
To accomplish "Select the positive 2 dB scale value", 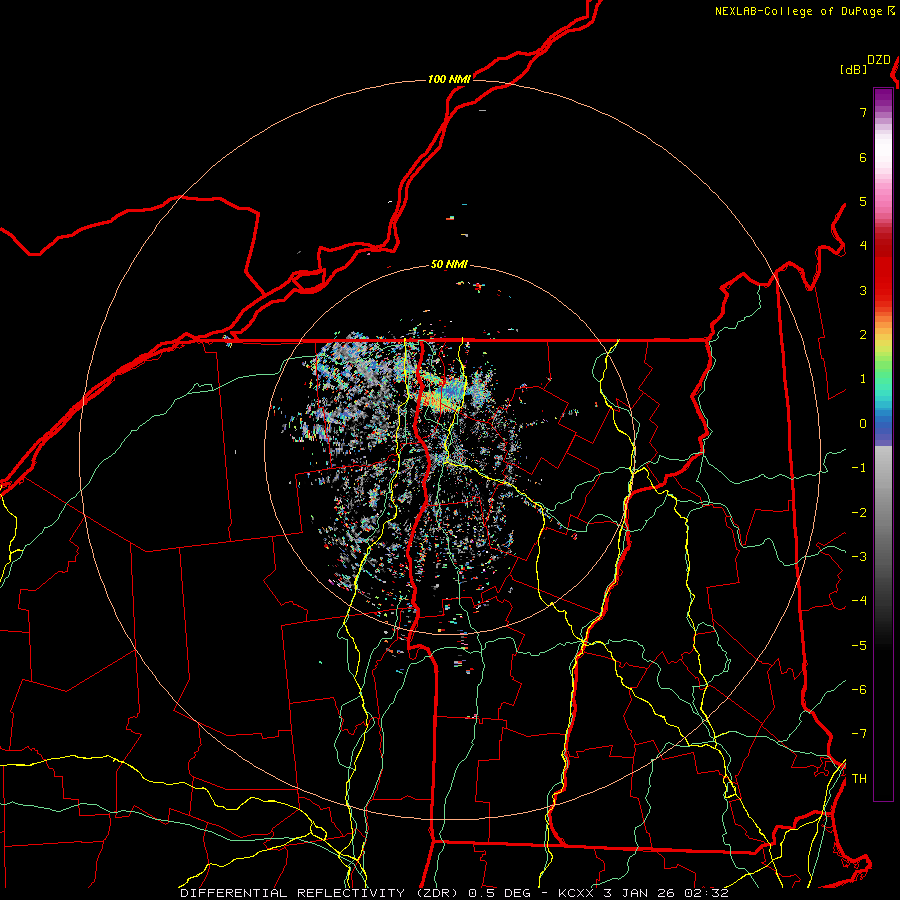I will tap(863, 335).
